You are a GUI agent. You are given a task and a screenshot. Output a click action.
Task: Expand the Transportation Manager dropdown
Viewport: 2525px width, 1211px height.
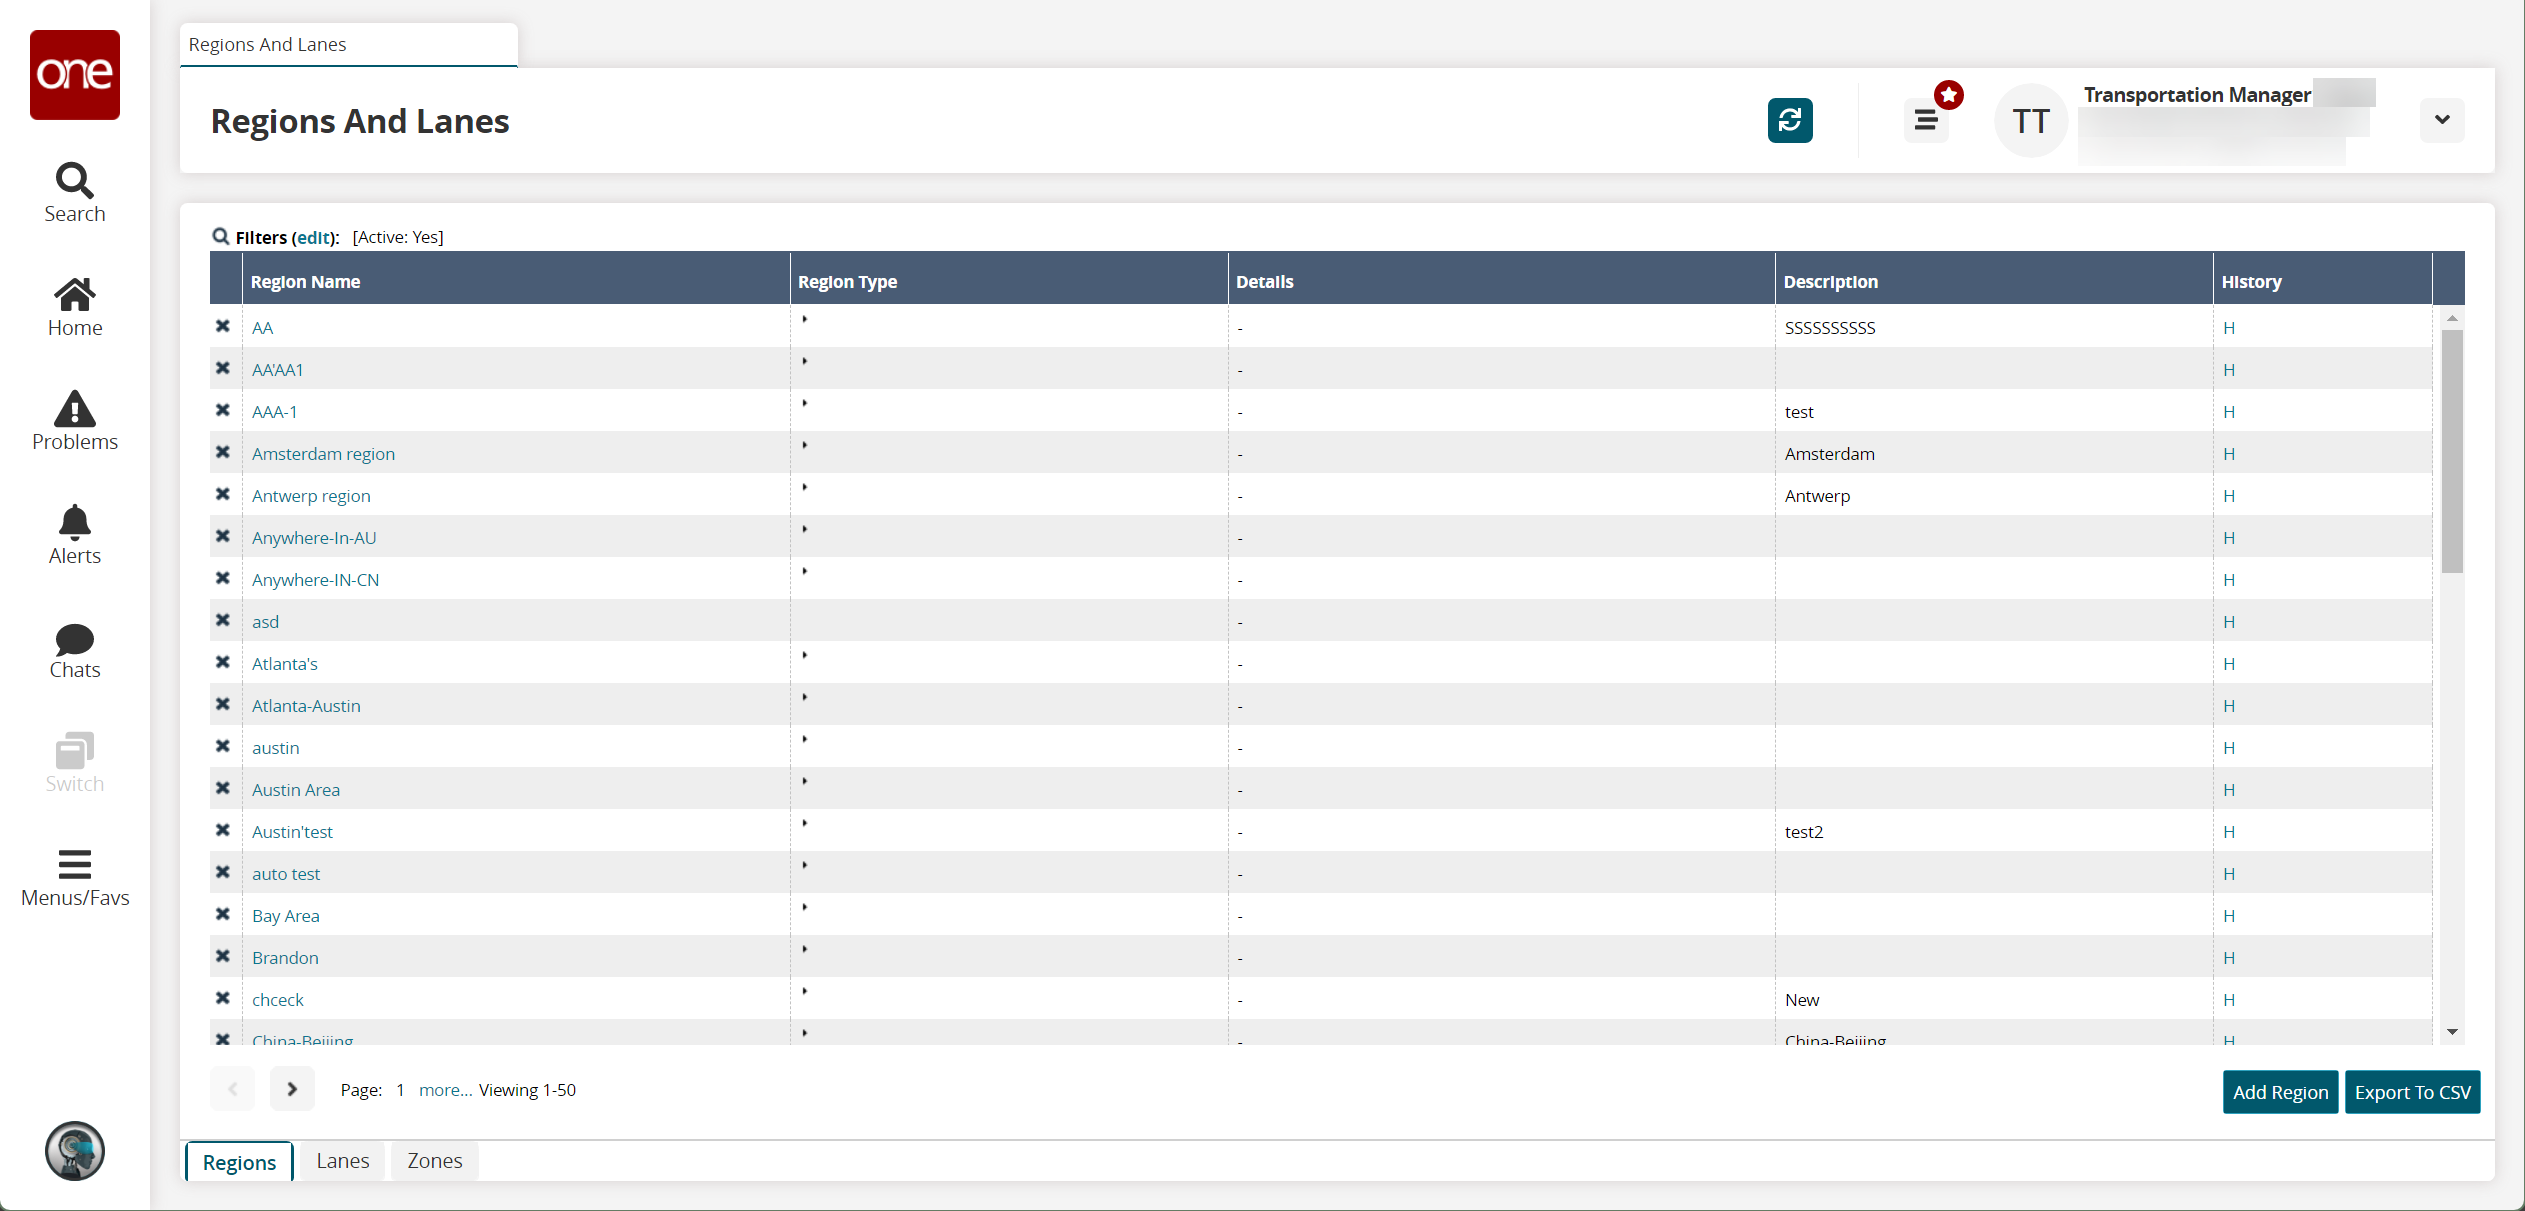[2443, 119]
